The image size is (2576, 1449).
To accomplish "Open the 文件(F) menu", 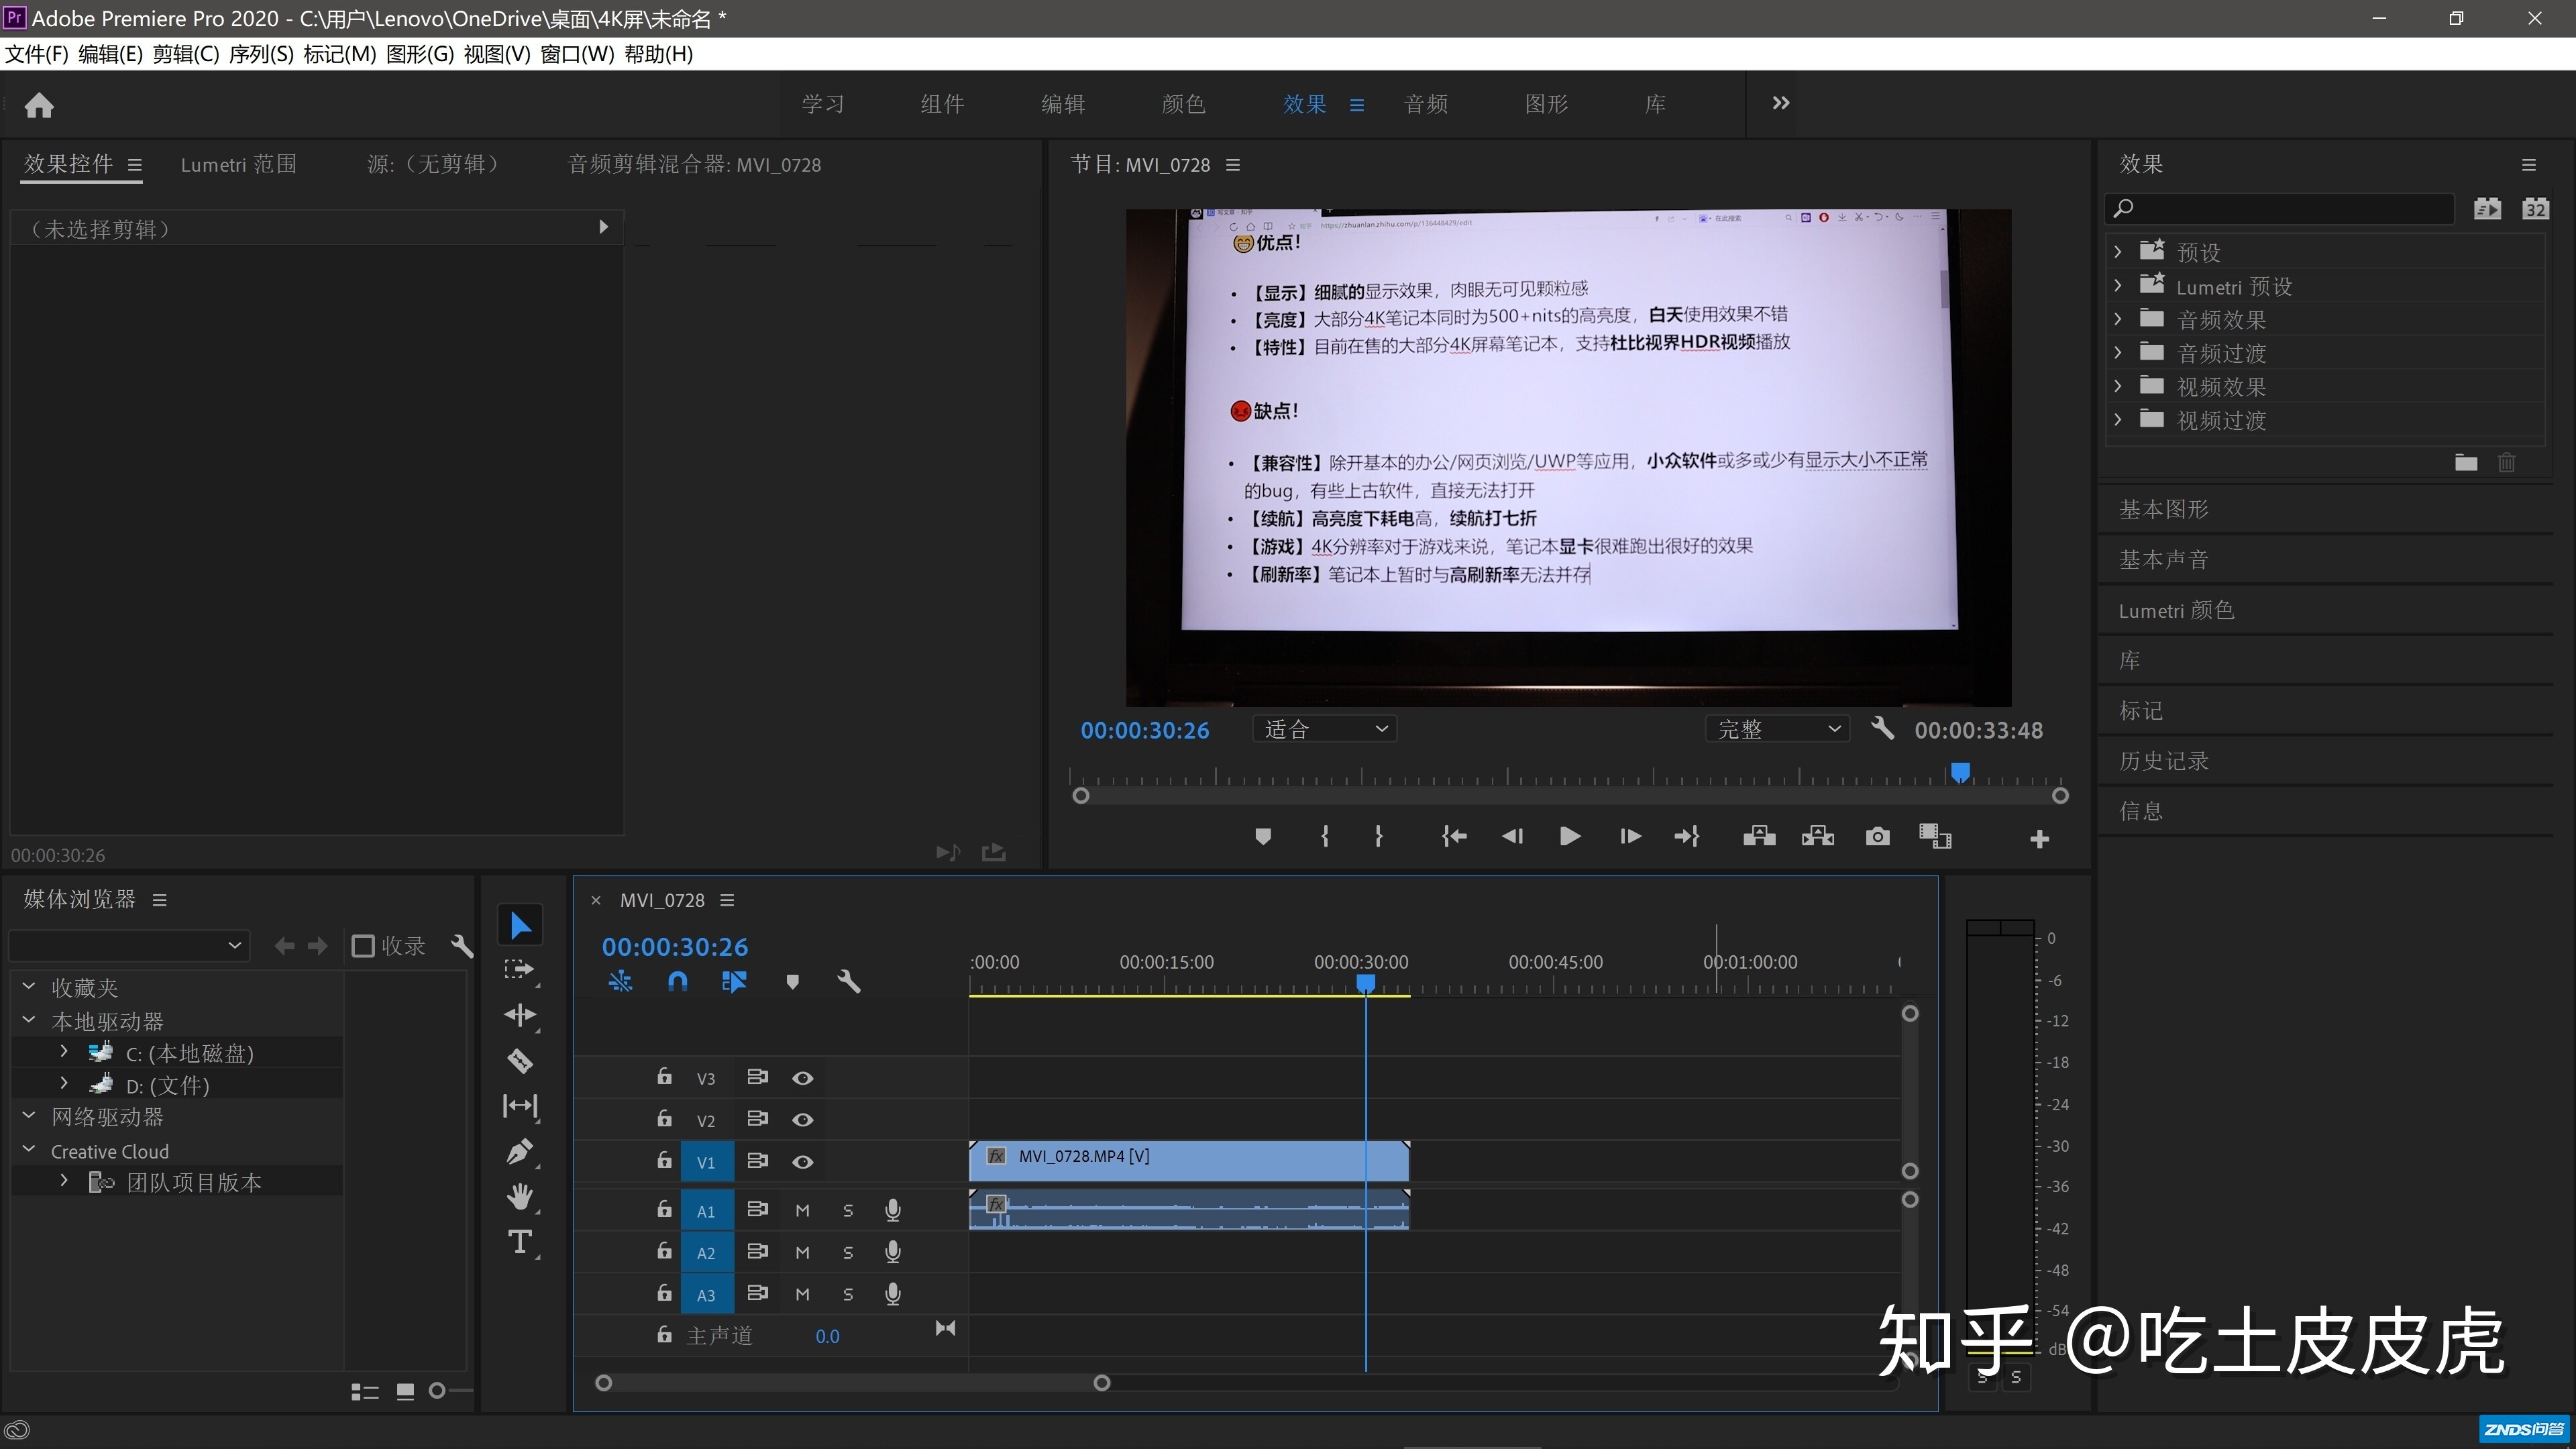I will 37,54.
